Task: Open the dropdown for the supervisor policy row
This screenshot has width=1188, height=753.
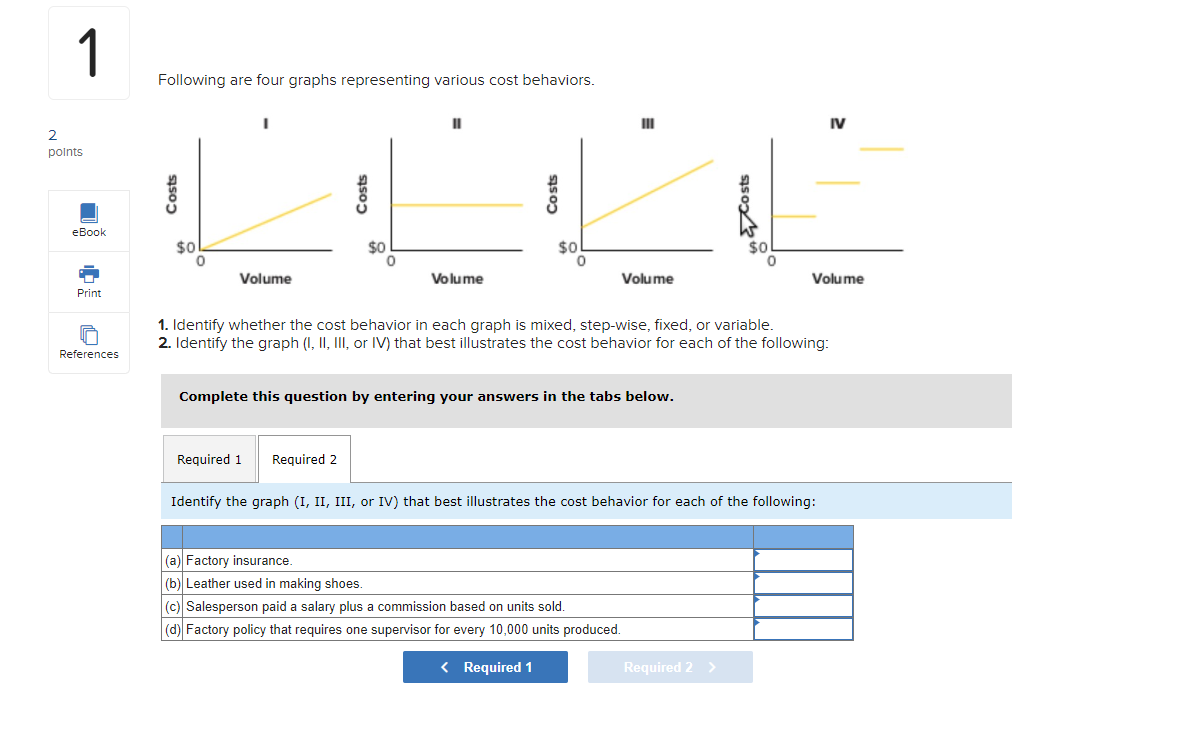Action: tap(803, 629)
